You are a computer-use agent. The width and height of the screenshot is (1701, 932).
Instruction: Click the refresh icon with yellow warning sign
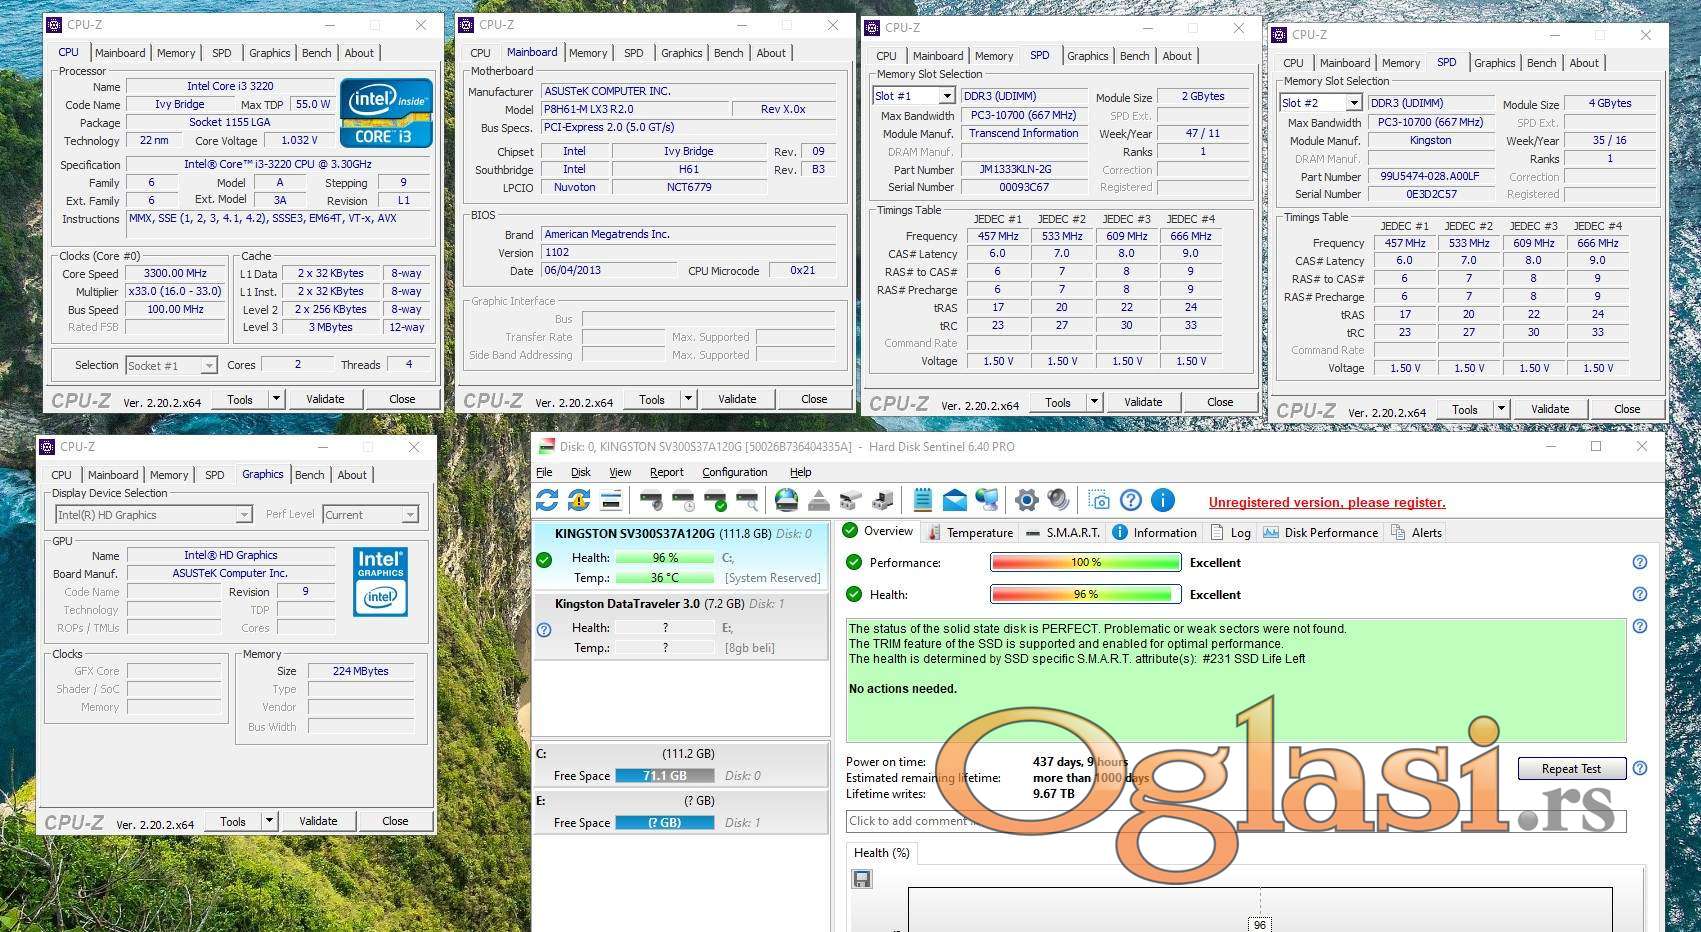[x=579, y=500]
